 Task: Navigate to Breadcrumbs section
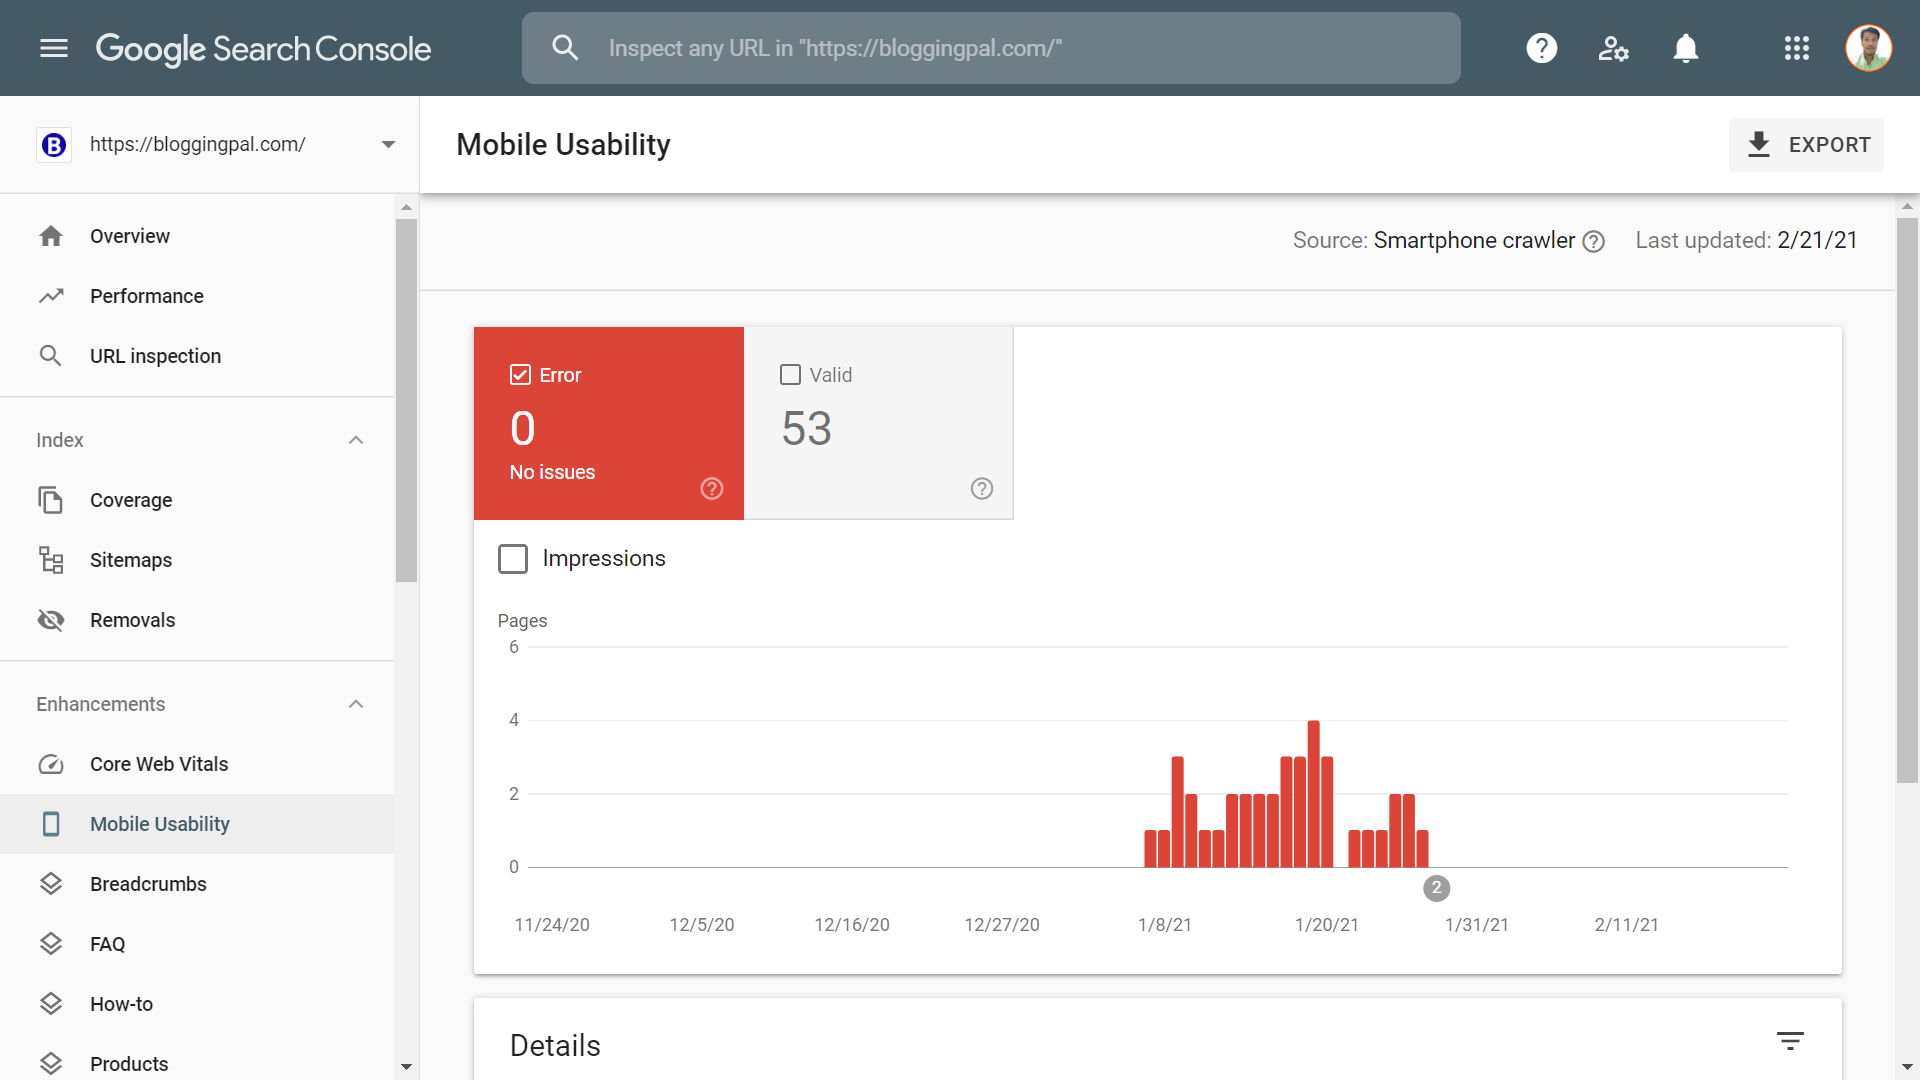tap(148, 884)
